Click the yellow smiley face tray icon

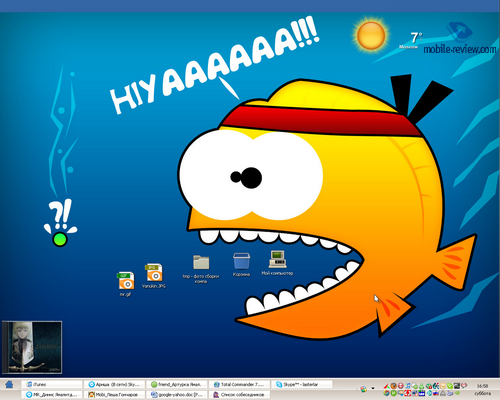point(443,386)
